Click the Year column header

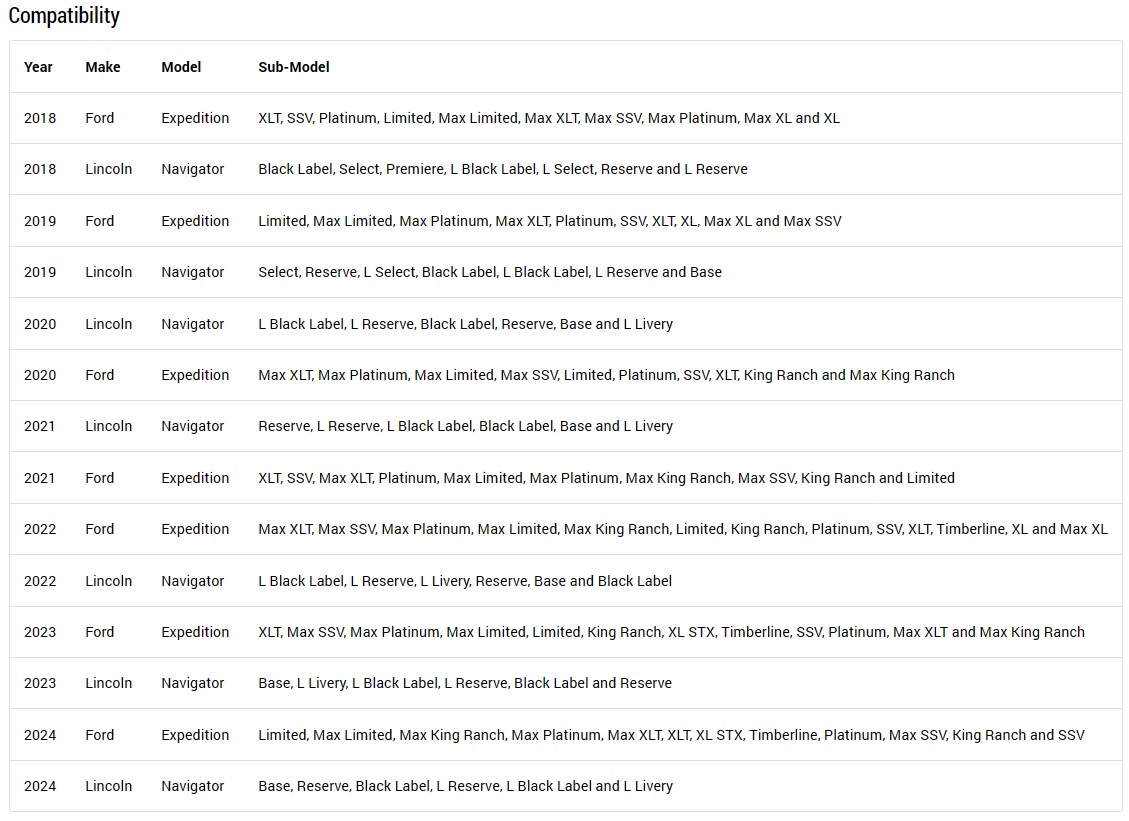[x=38, y=67]
